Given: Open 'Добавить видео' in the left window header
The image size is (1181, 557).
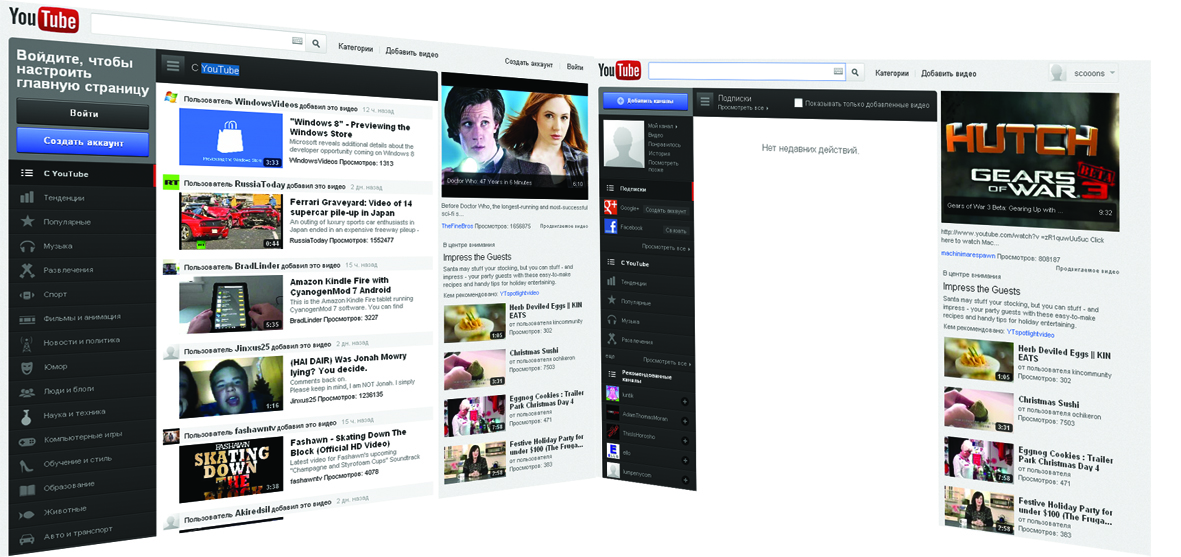Looking at the screenshot, I should 411,53.
